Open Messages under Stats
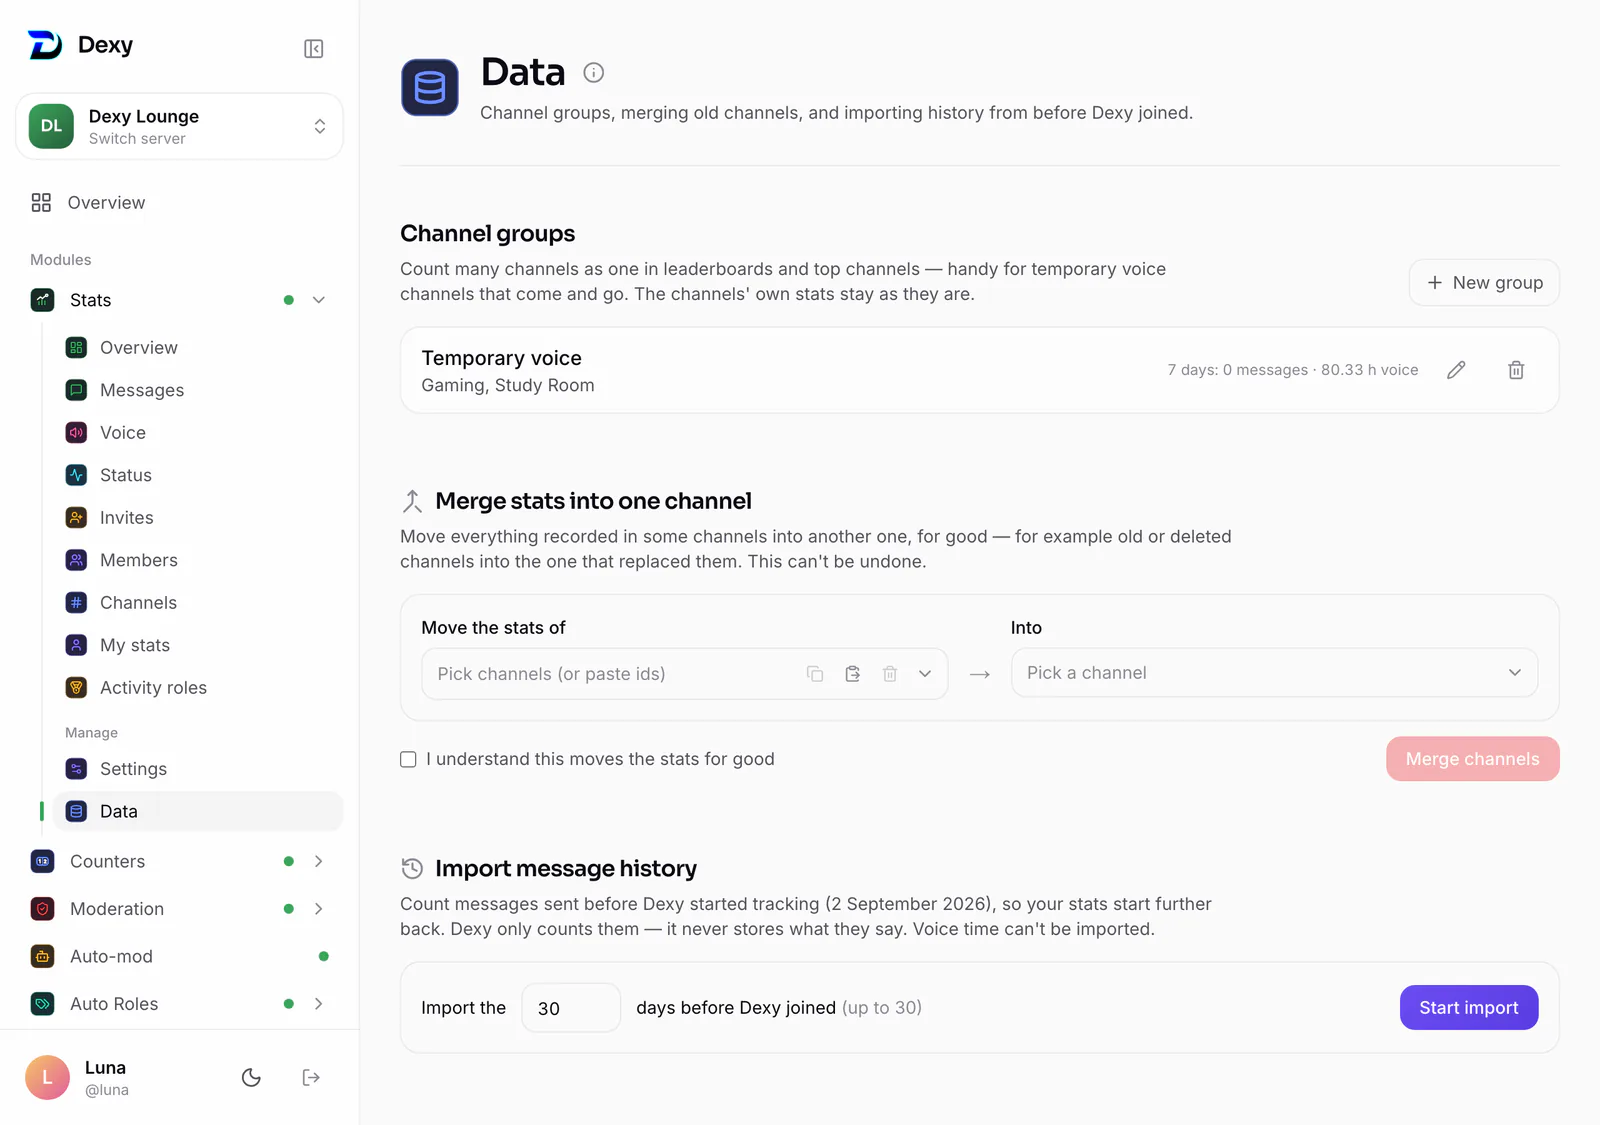 [x=198, y=390]
